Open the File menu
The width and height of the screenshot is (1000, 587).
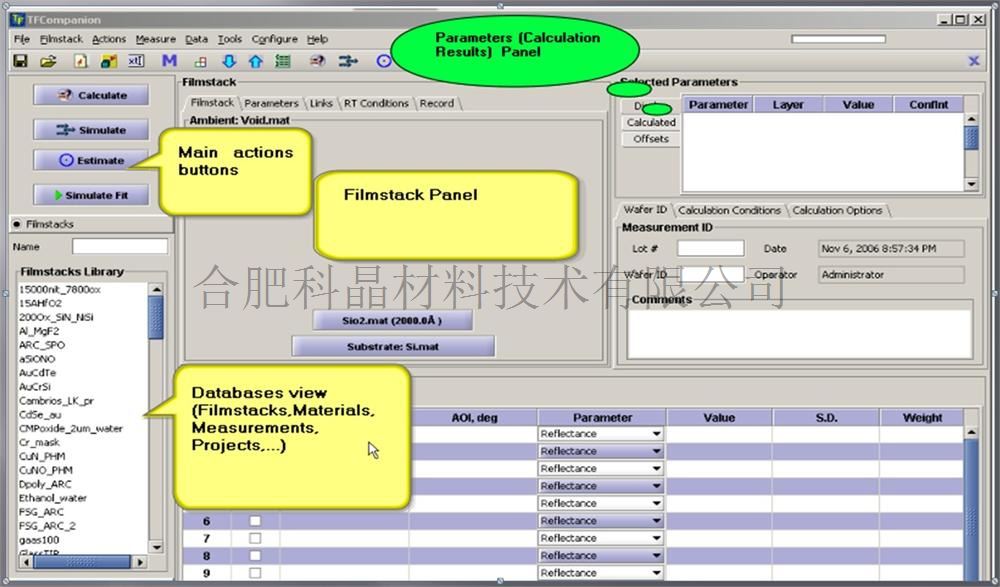pyautogui.click(x=22, y=39)
